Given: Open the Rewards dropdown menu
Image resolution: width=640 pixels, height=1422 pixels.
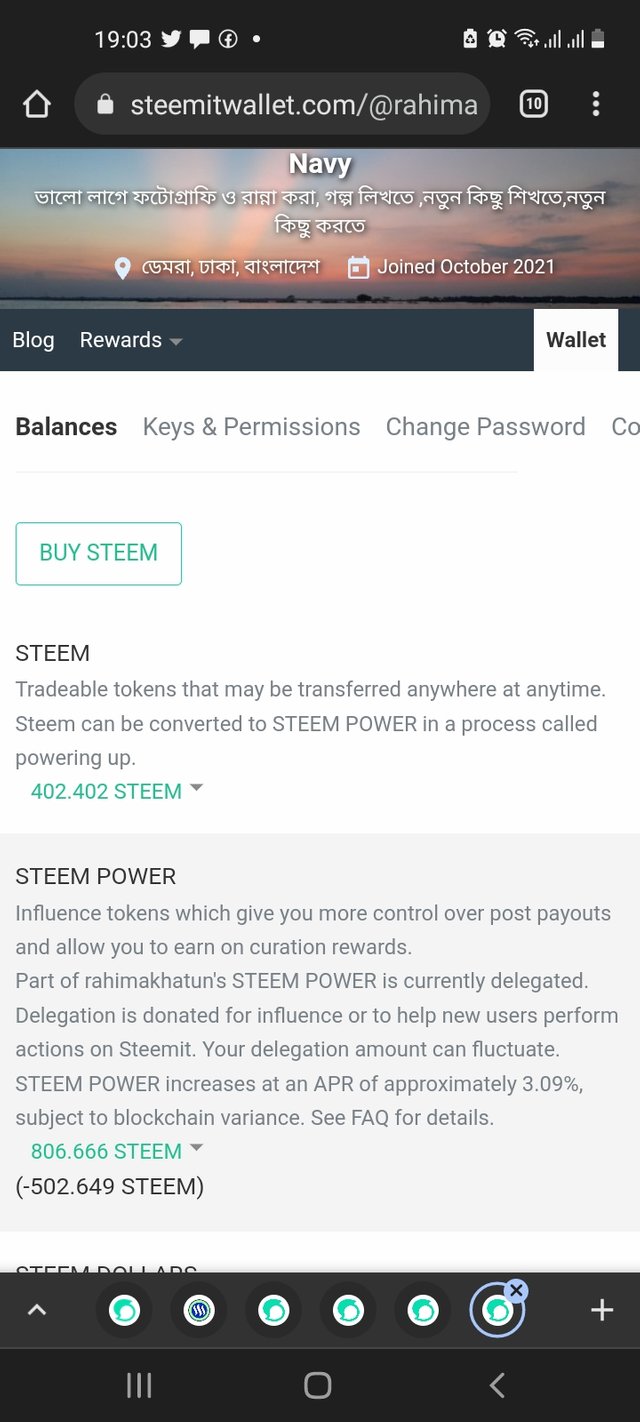Looking at the screenshot, I should coord(131,340).
